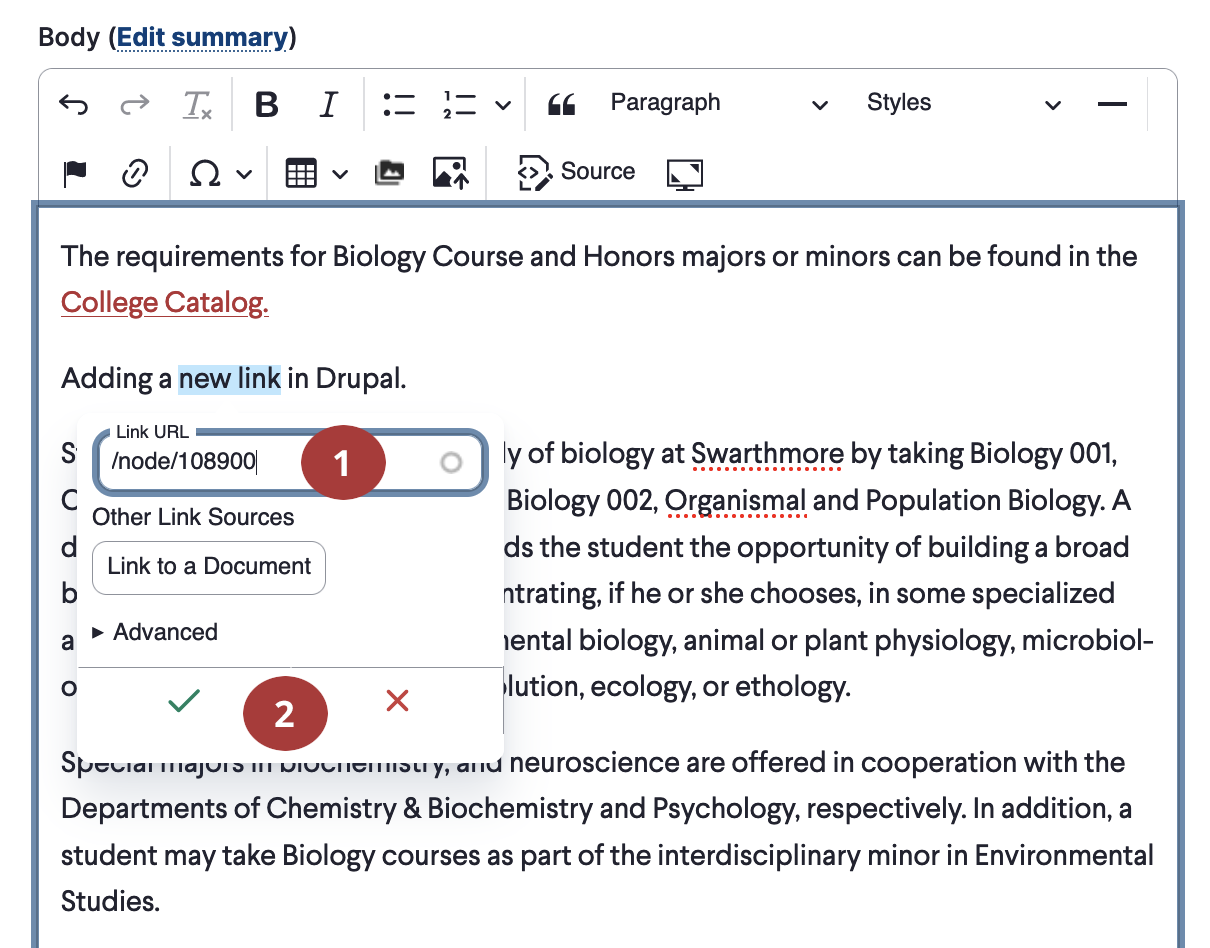The height and width of the screenshot is (948, 1210).
Task: Remove formatting with the Tx icon
Action: pos(197,104)
